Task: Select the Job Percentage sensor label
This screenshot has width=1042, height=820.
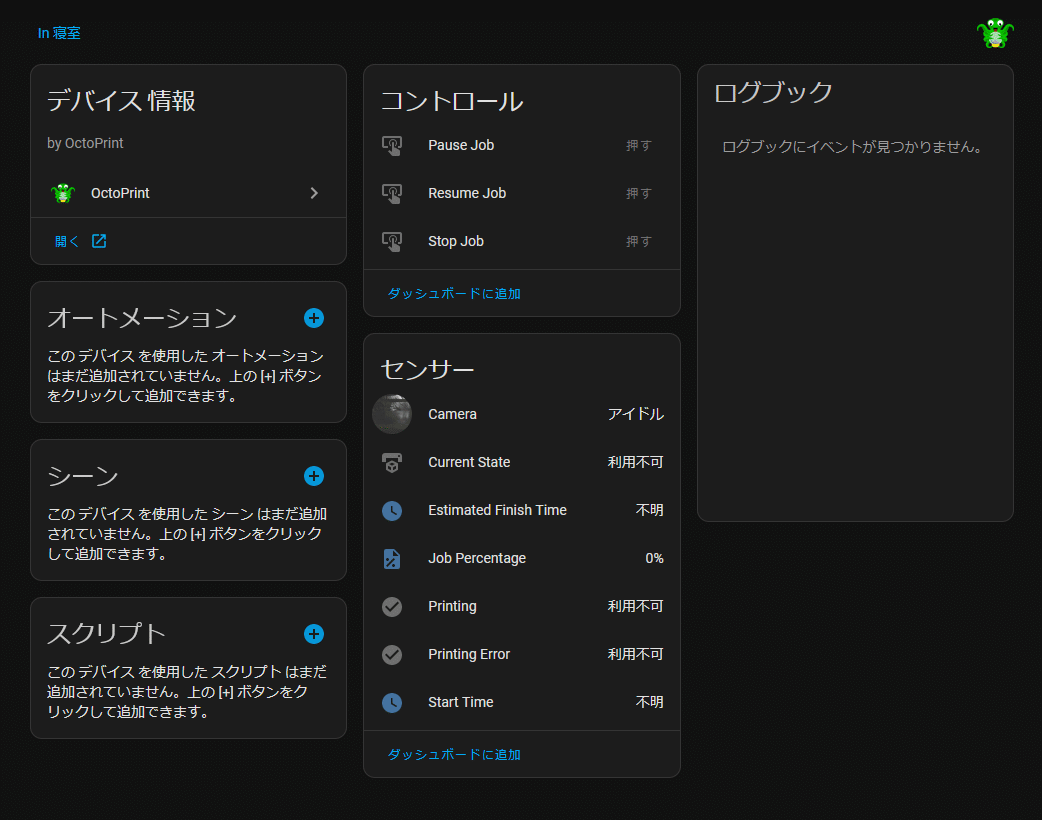Action: pos(477,558)
